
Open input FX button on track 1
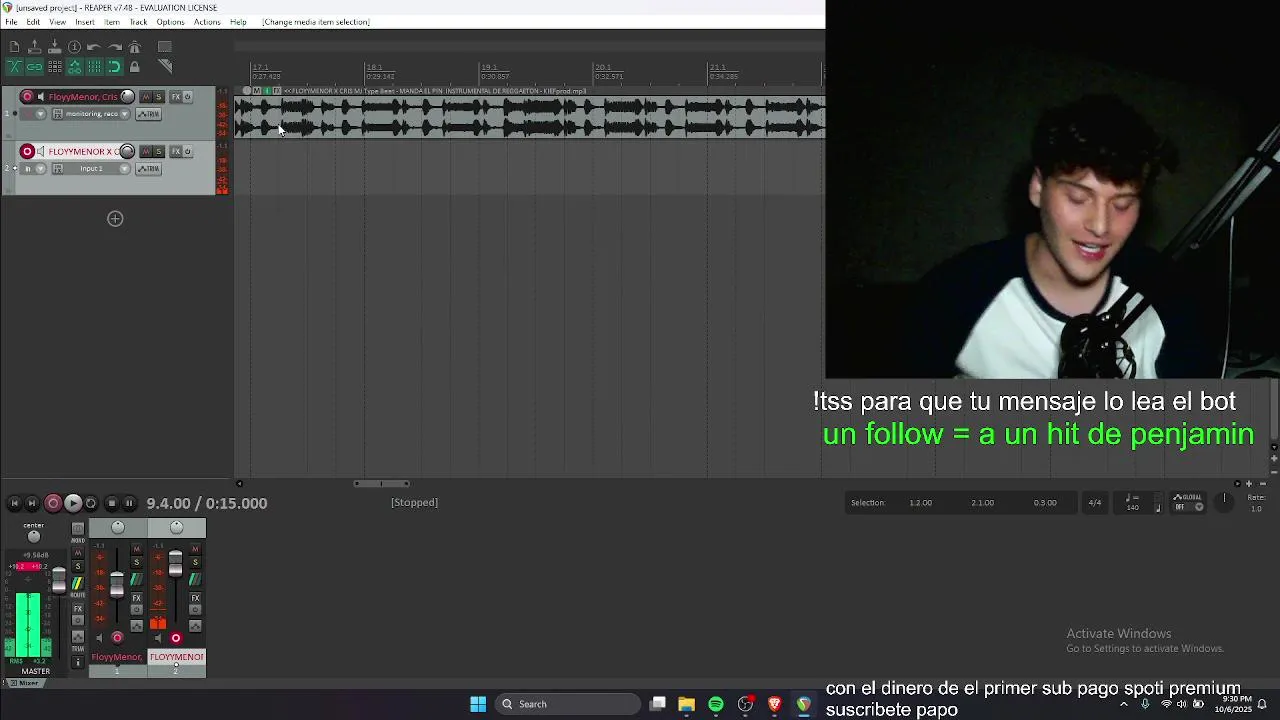tap(58, 114)
